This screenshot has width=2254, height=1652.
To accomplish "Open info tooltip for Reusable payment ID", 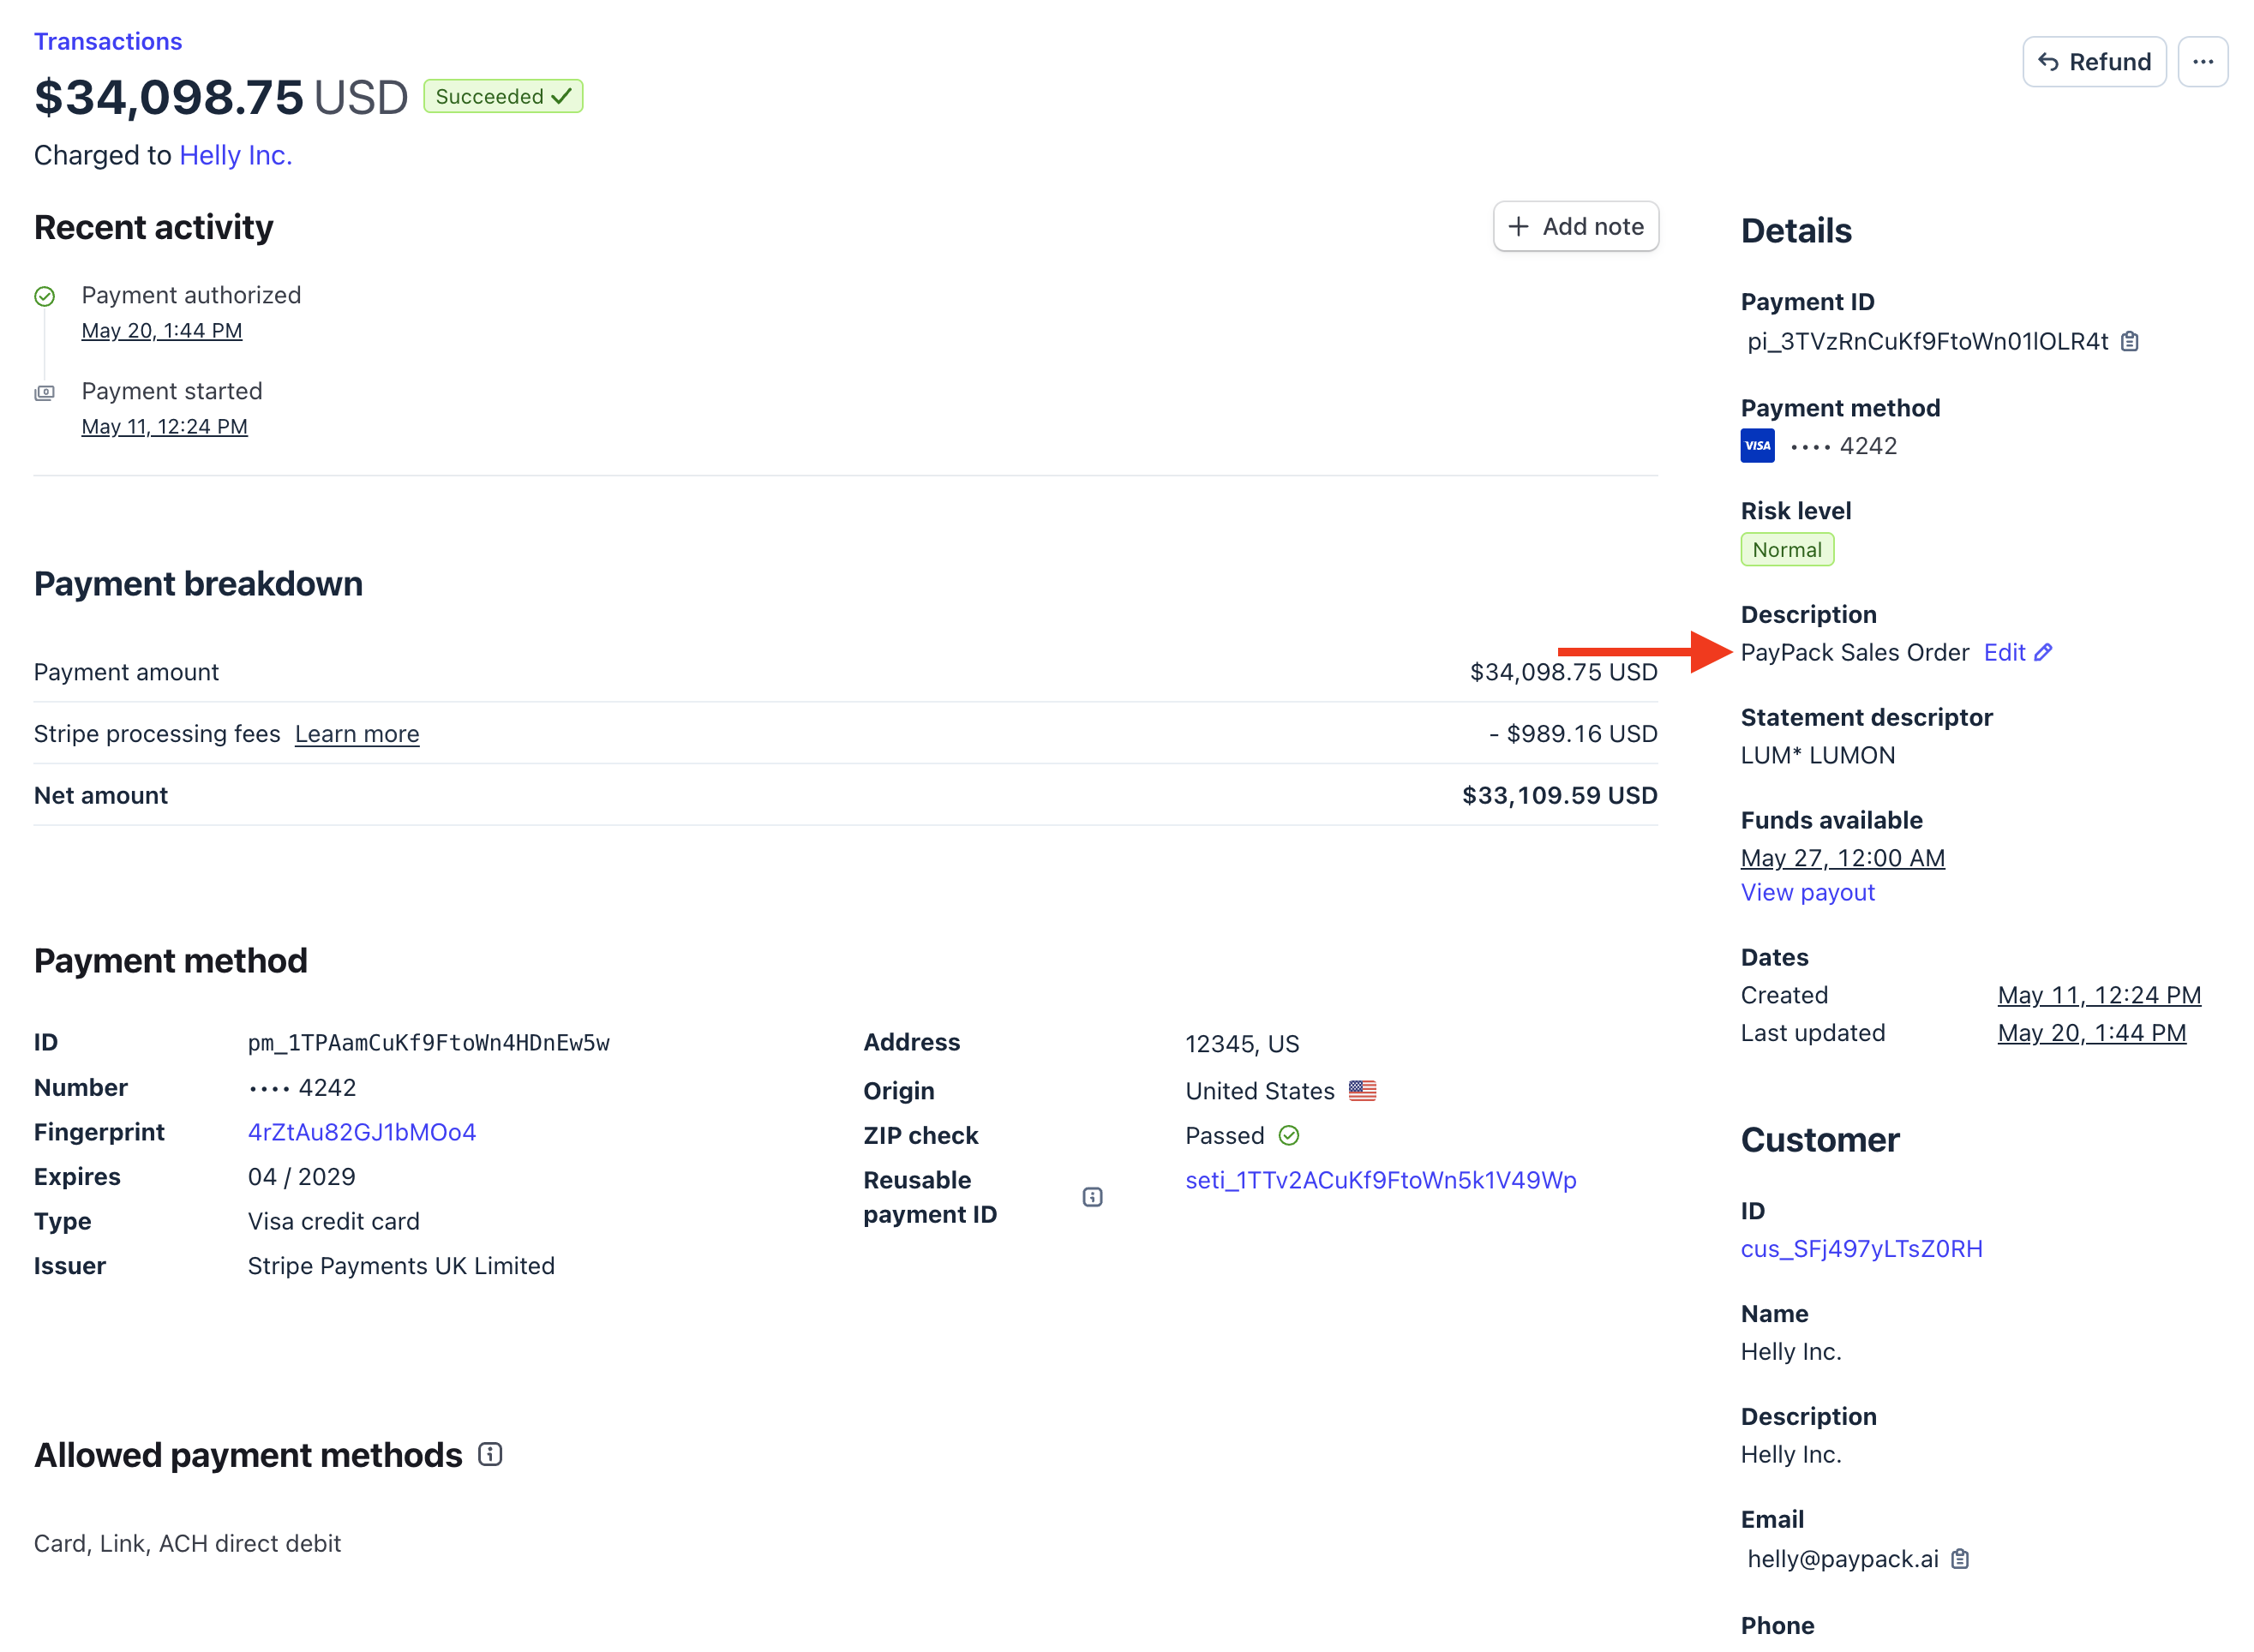I will pyautogui.click(x=1092, y=1197).
